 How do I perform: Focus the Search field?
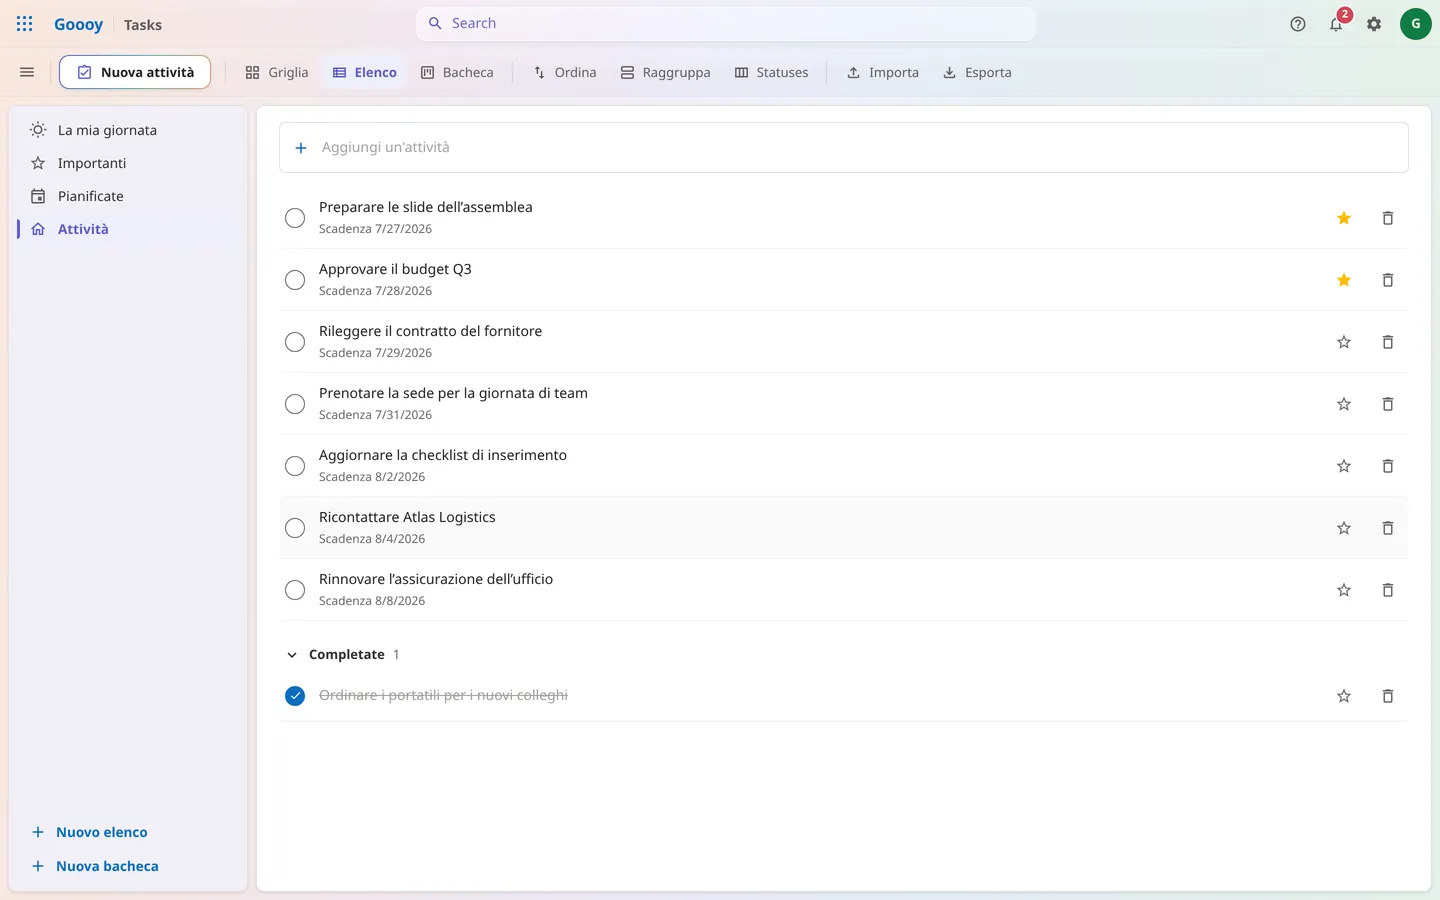(726, 24)
